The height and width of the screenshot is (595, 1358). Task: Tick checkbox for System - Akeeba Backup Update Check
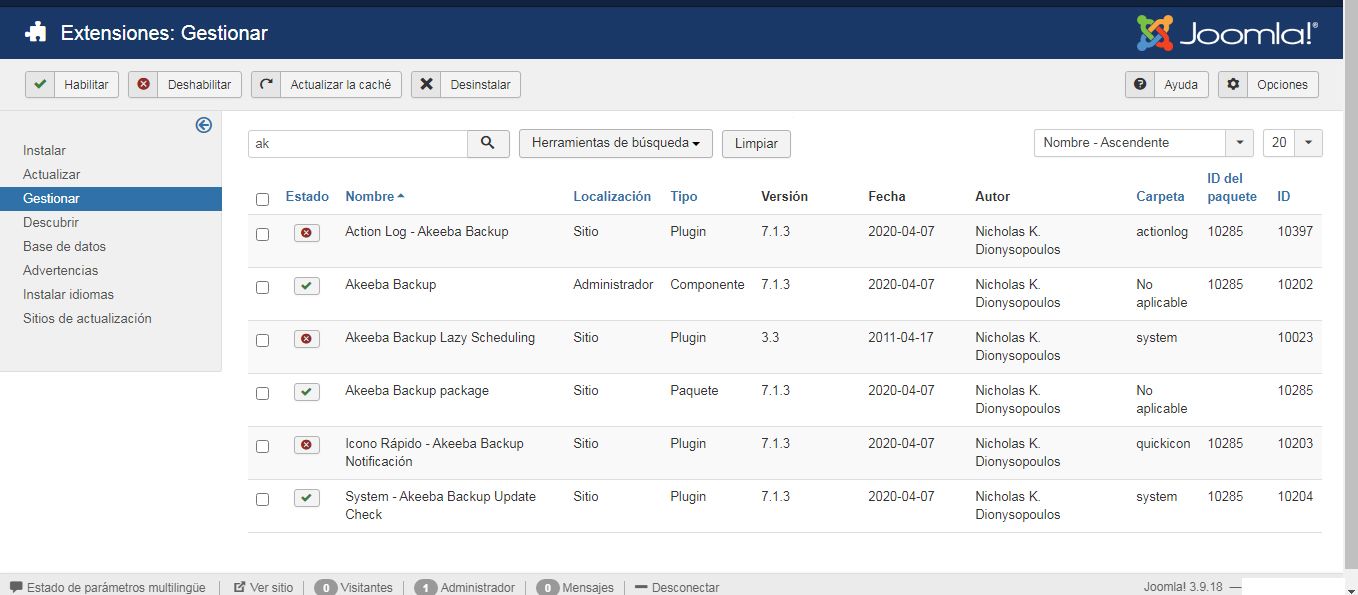click(262, 499)
